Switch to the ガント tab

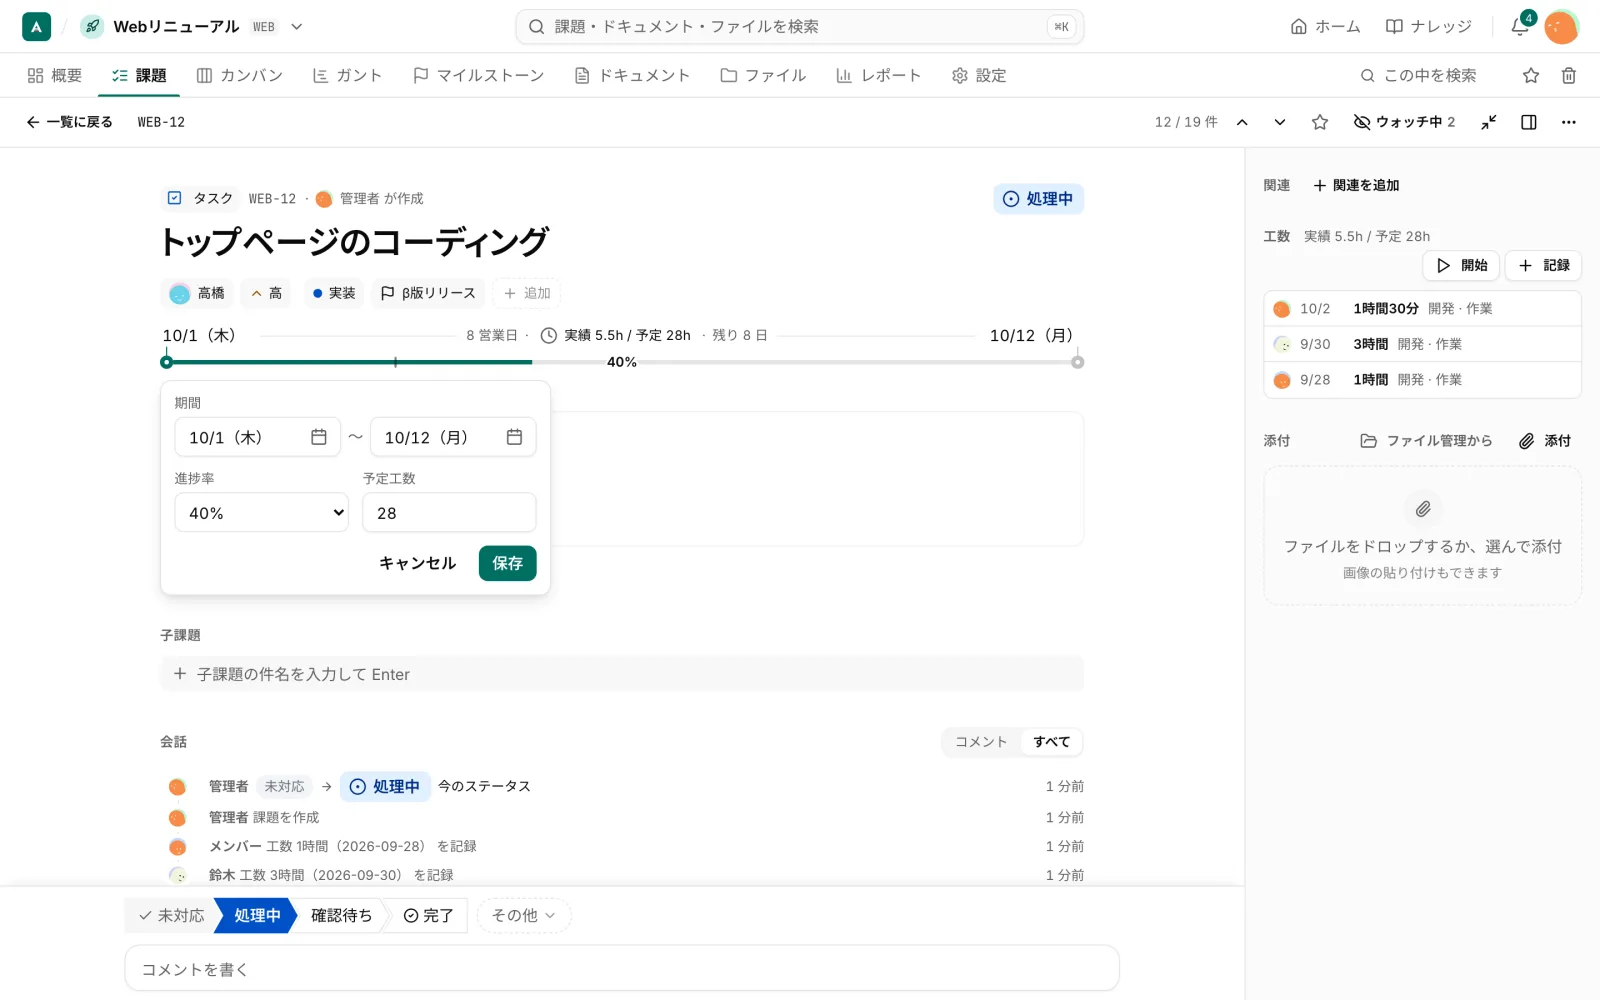coord(347,75)
